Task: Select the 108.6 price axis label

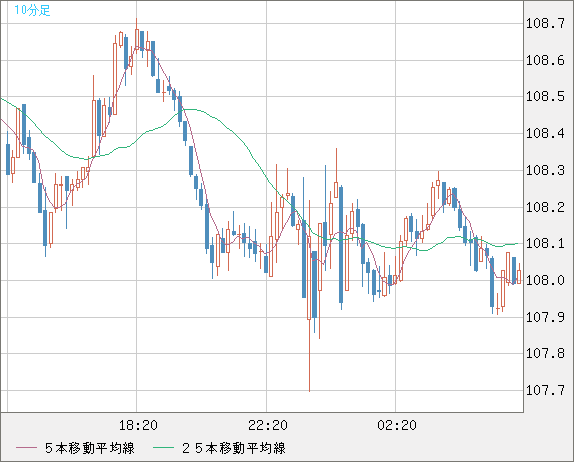Action: click(545, 60)
